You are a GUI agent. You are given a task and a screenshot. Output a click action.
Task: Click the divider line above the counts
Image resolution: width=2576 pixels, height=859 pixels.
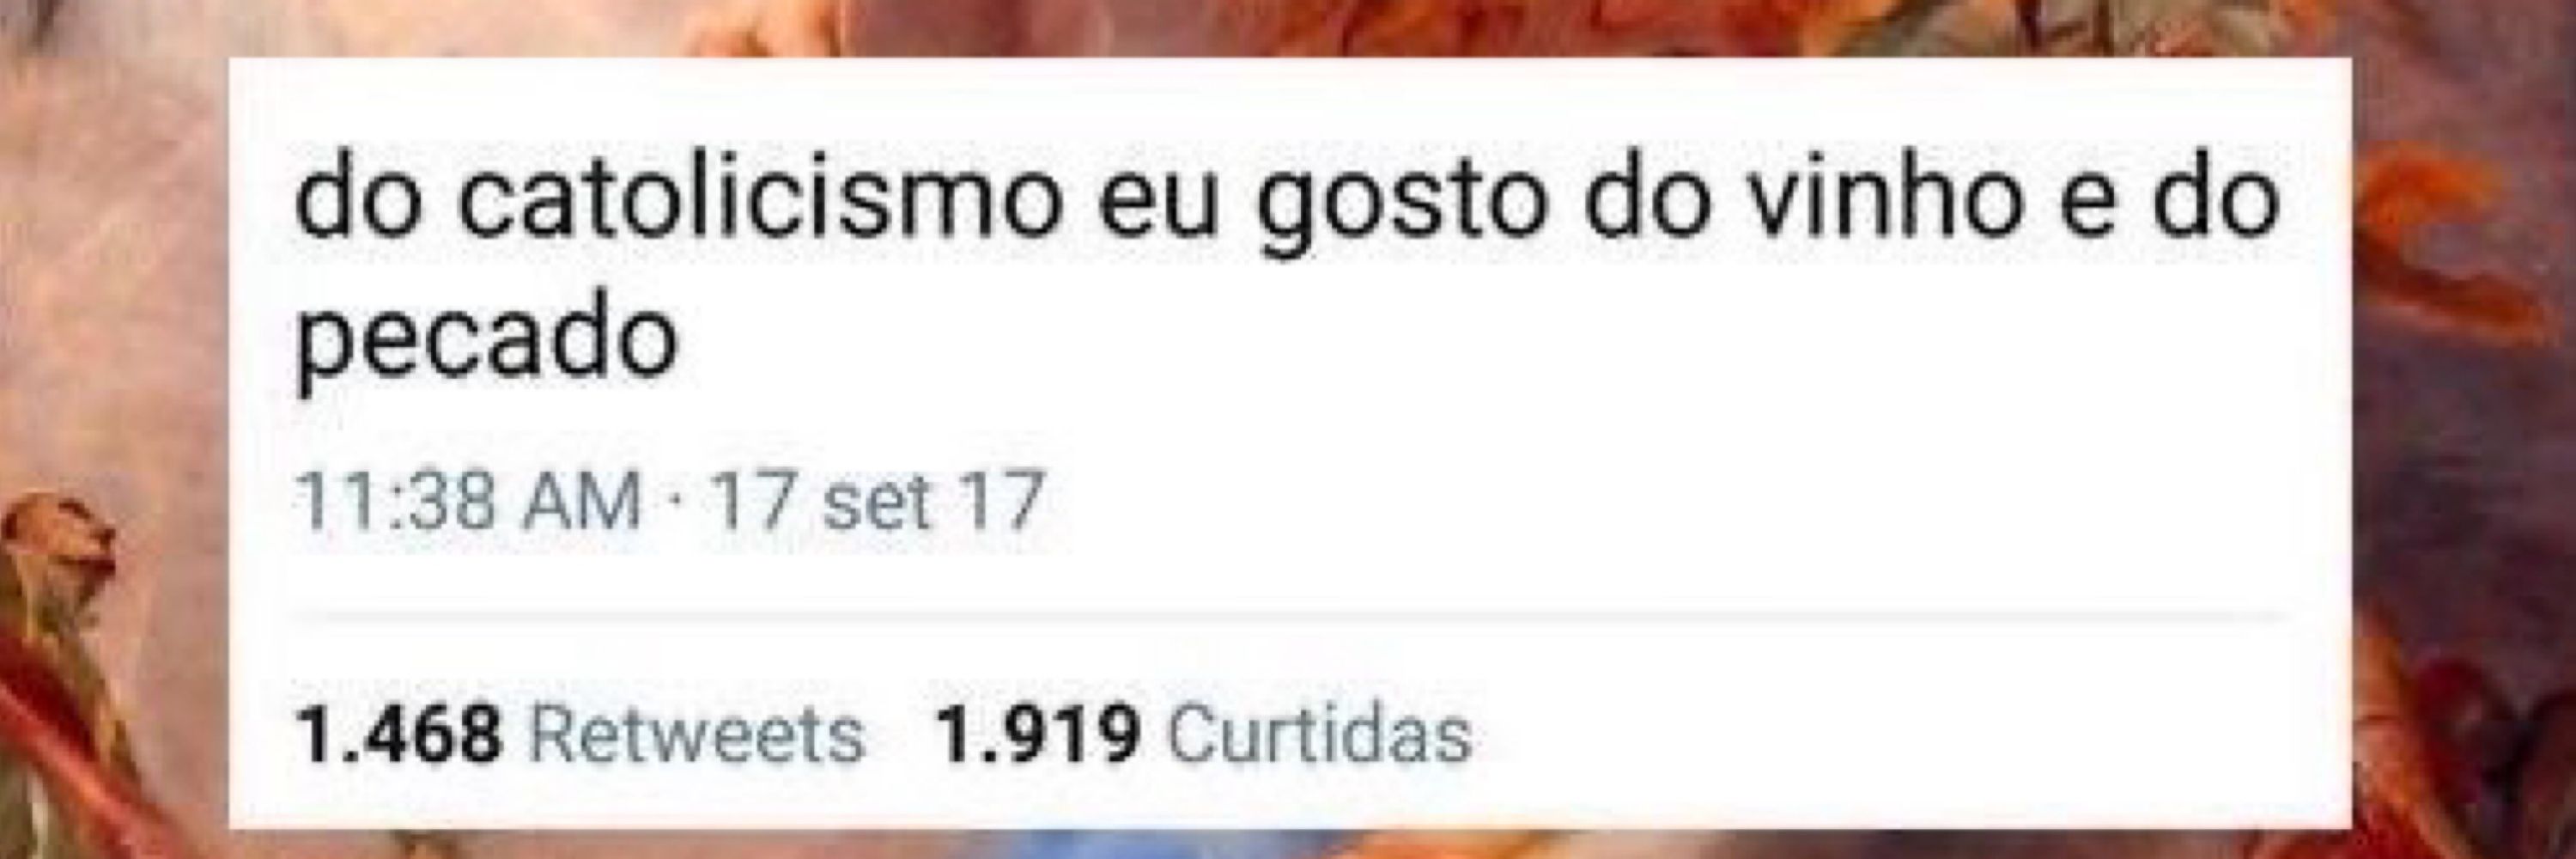click(x=1289, y=617)
